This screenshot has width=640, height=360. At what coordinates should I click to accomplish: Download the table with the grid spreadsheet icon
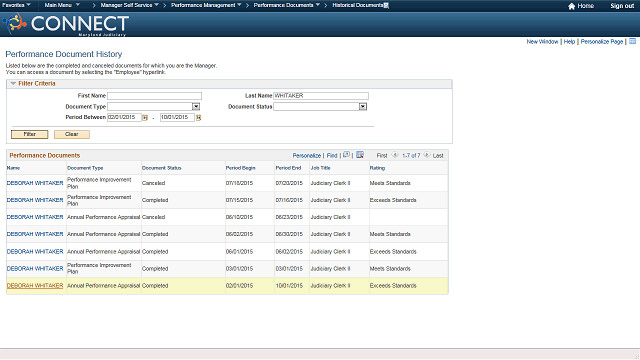pos(360,155)
